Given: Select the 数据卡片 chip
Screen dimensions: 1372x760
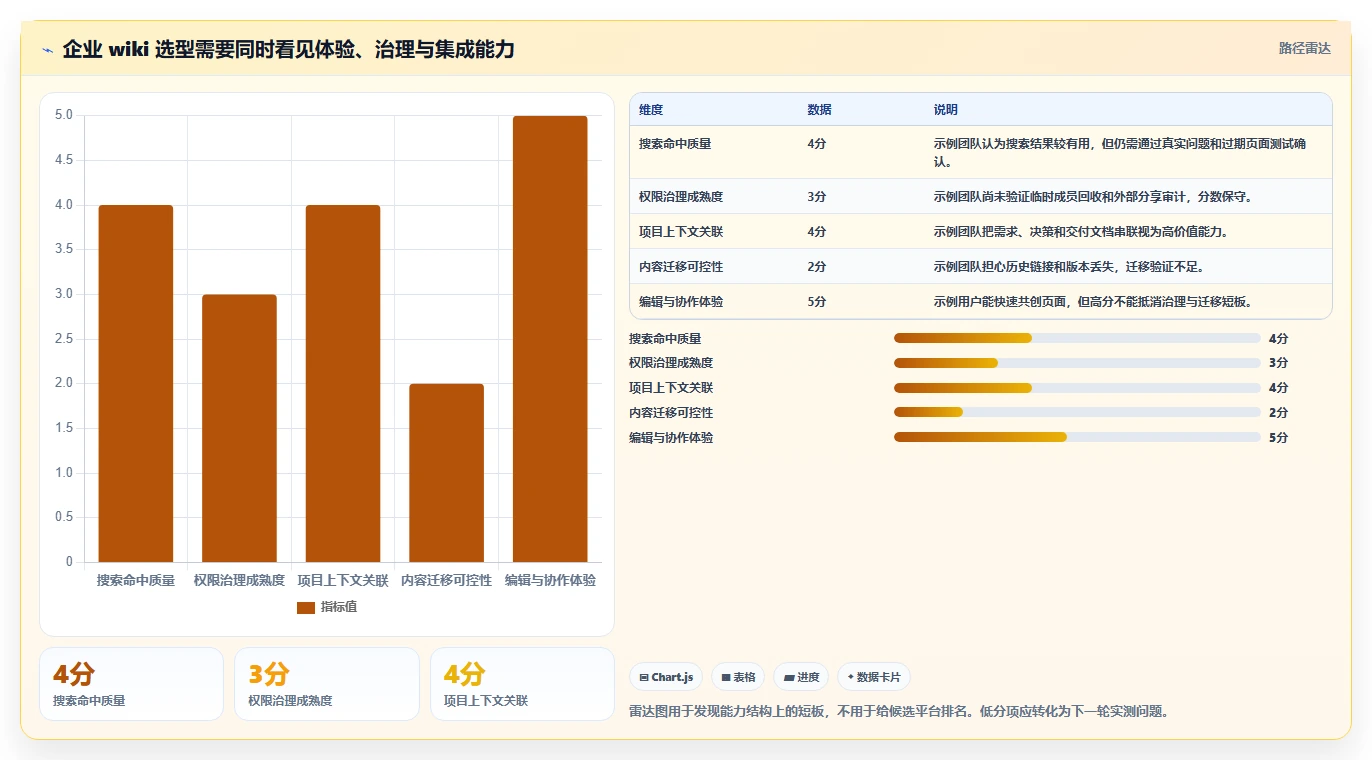Looking at the screenshot, I should tap(874, 677).
